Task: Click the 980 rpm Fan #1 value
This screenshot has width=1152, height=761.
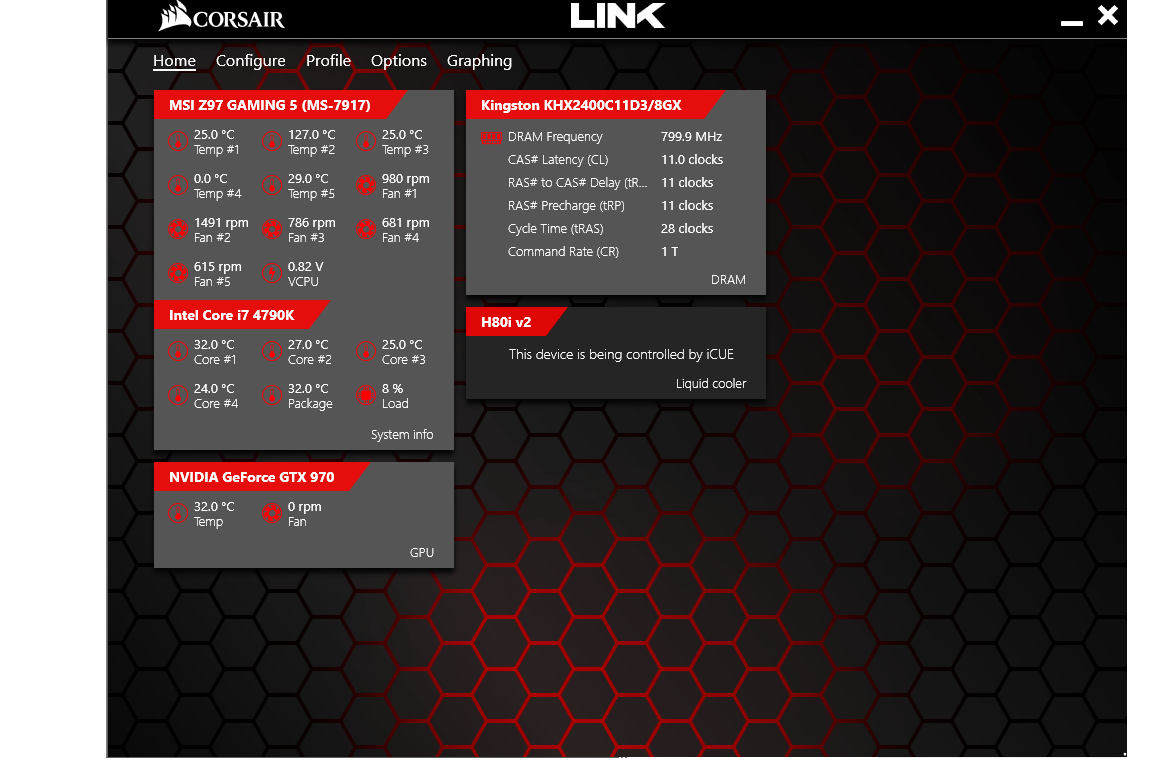Action: pos(406,178)
